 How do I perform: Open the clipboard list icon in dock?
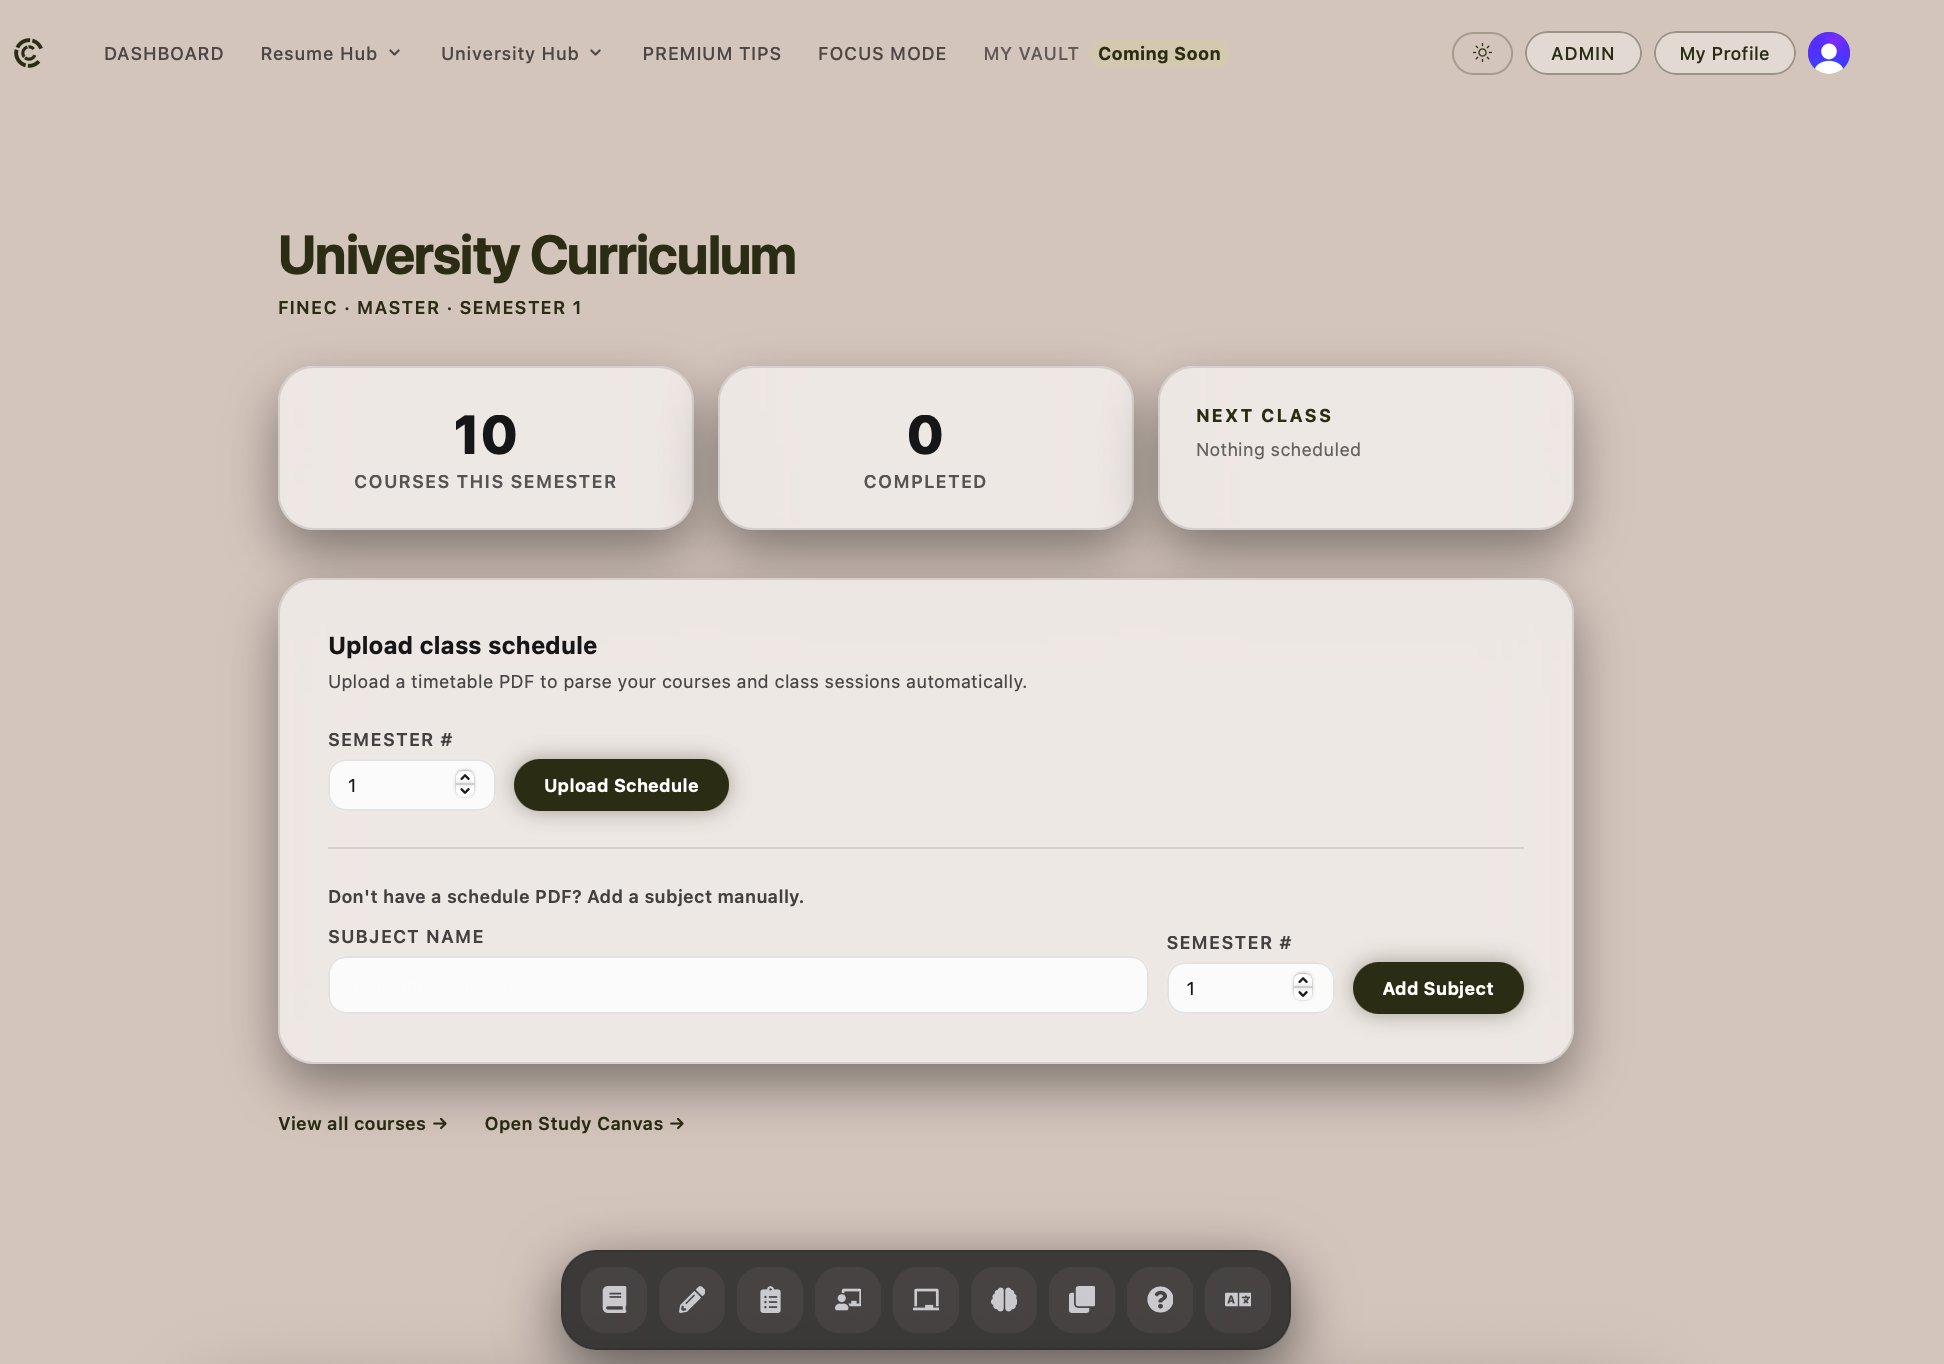pos(770,1300)
